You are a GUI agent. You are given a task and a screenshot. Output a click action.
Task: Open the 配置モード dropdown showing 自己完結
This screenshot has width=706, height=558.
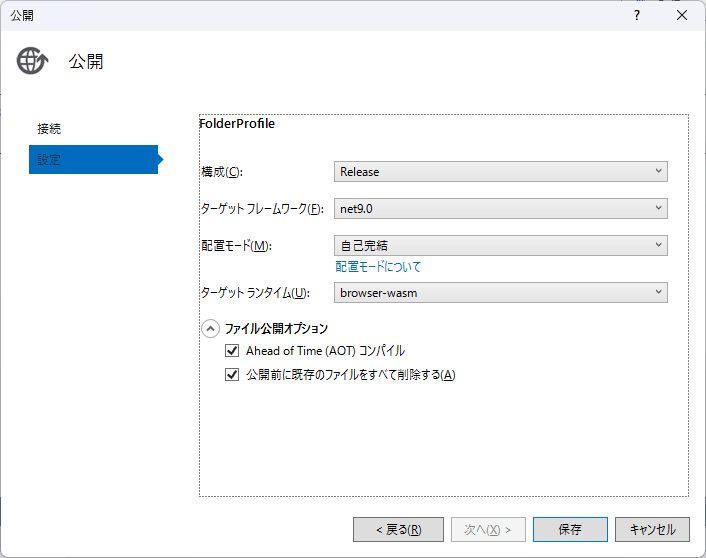(x=501, y=245)
